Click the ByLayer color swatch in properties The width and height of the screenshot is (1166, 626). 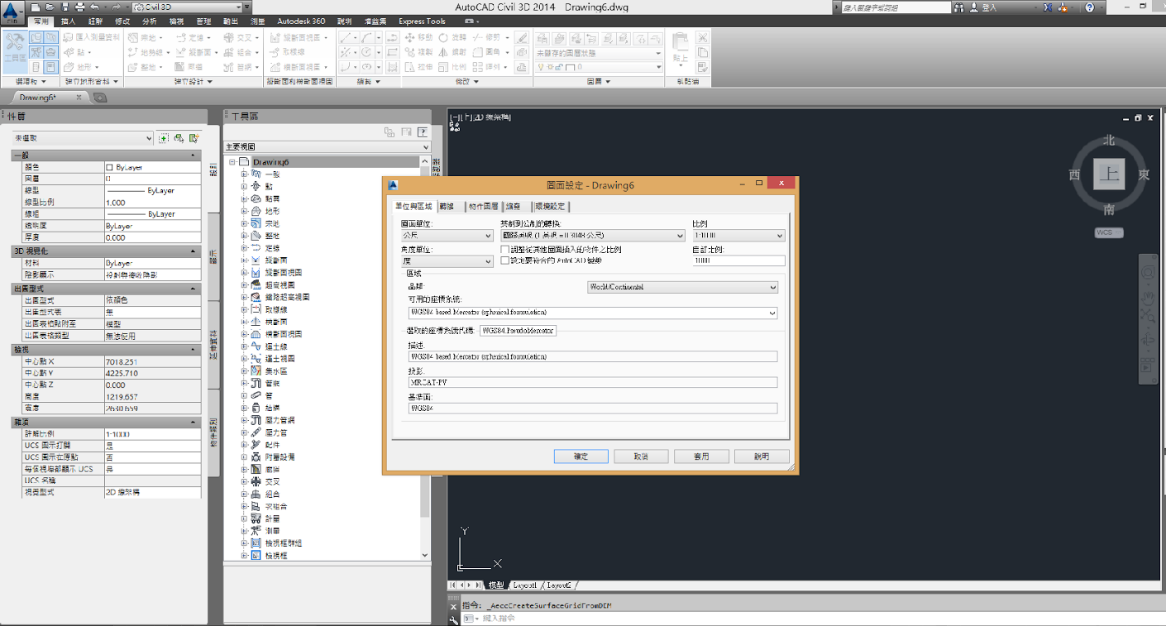pyautogui.click(x=110, y=167)
